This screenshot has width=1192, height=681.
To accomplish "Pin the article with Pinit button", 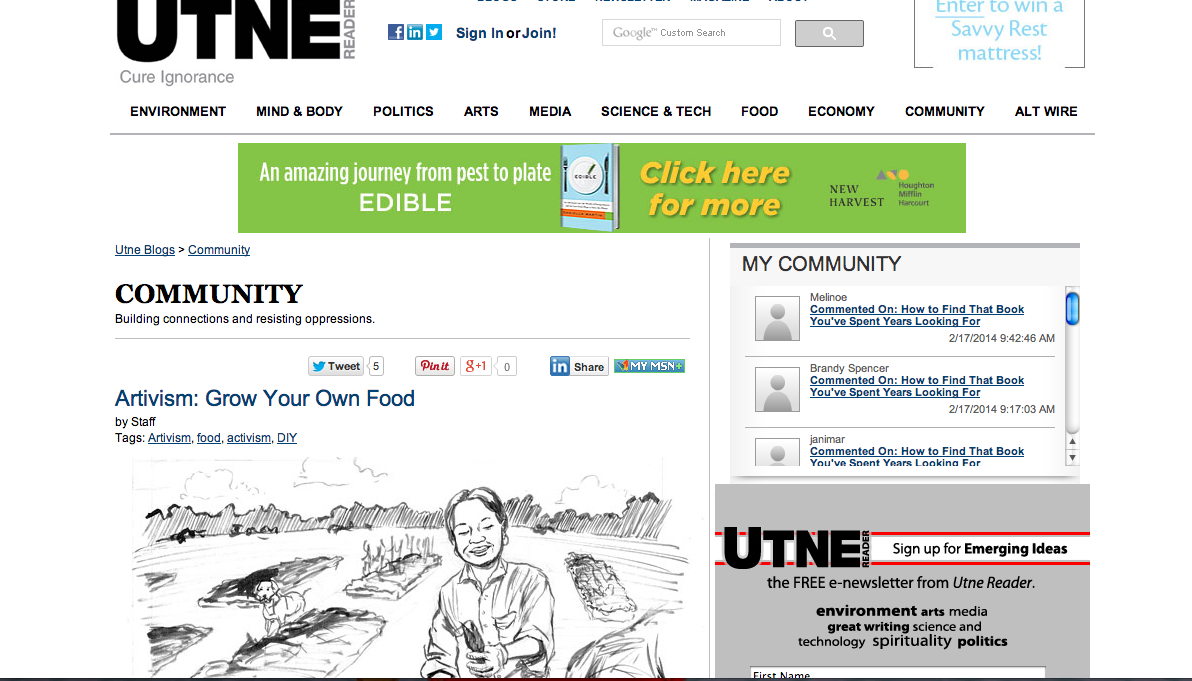I will tap(435, 366).
